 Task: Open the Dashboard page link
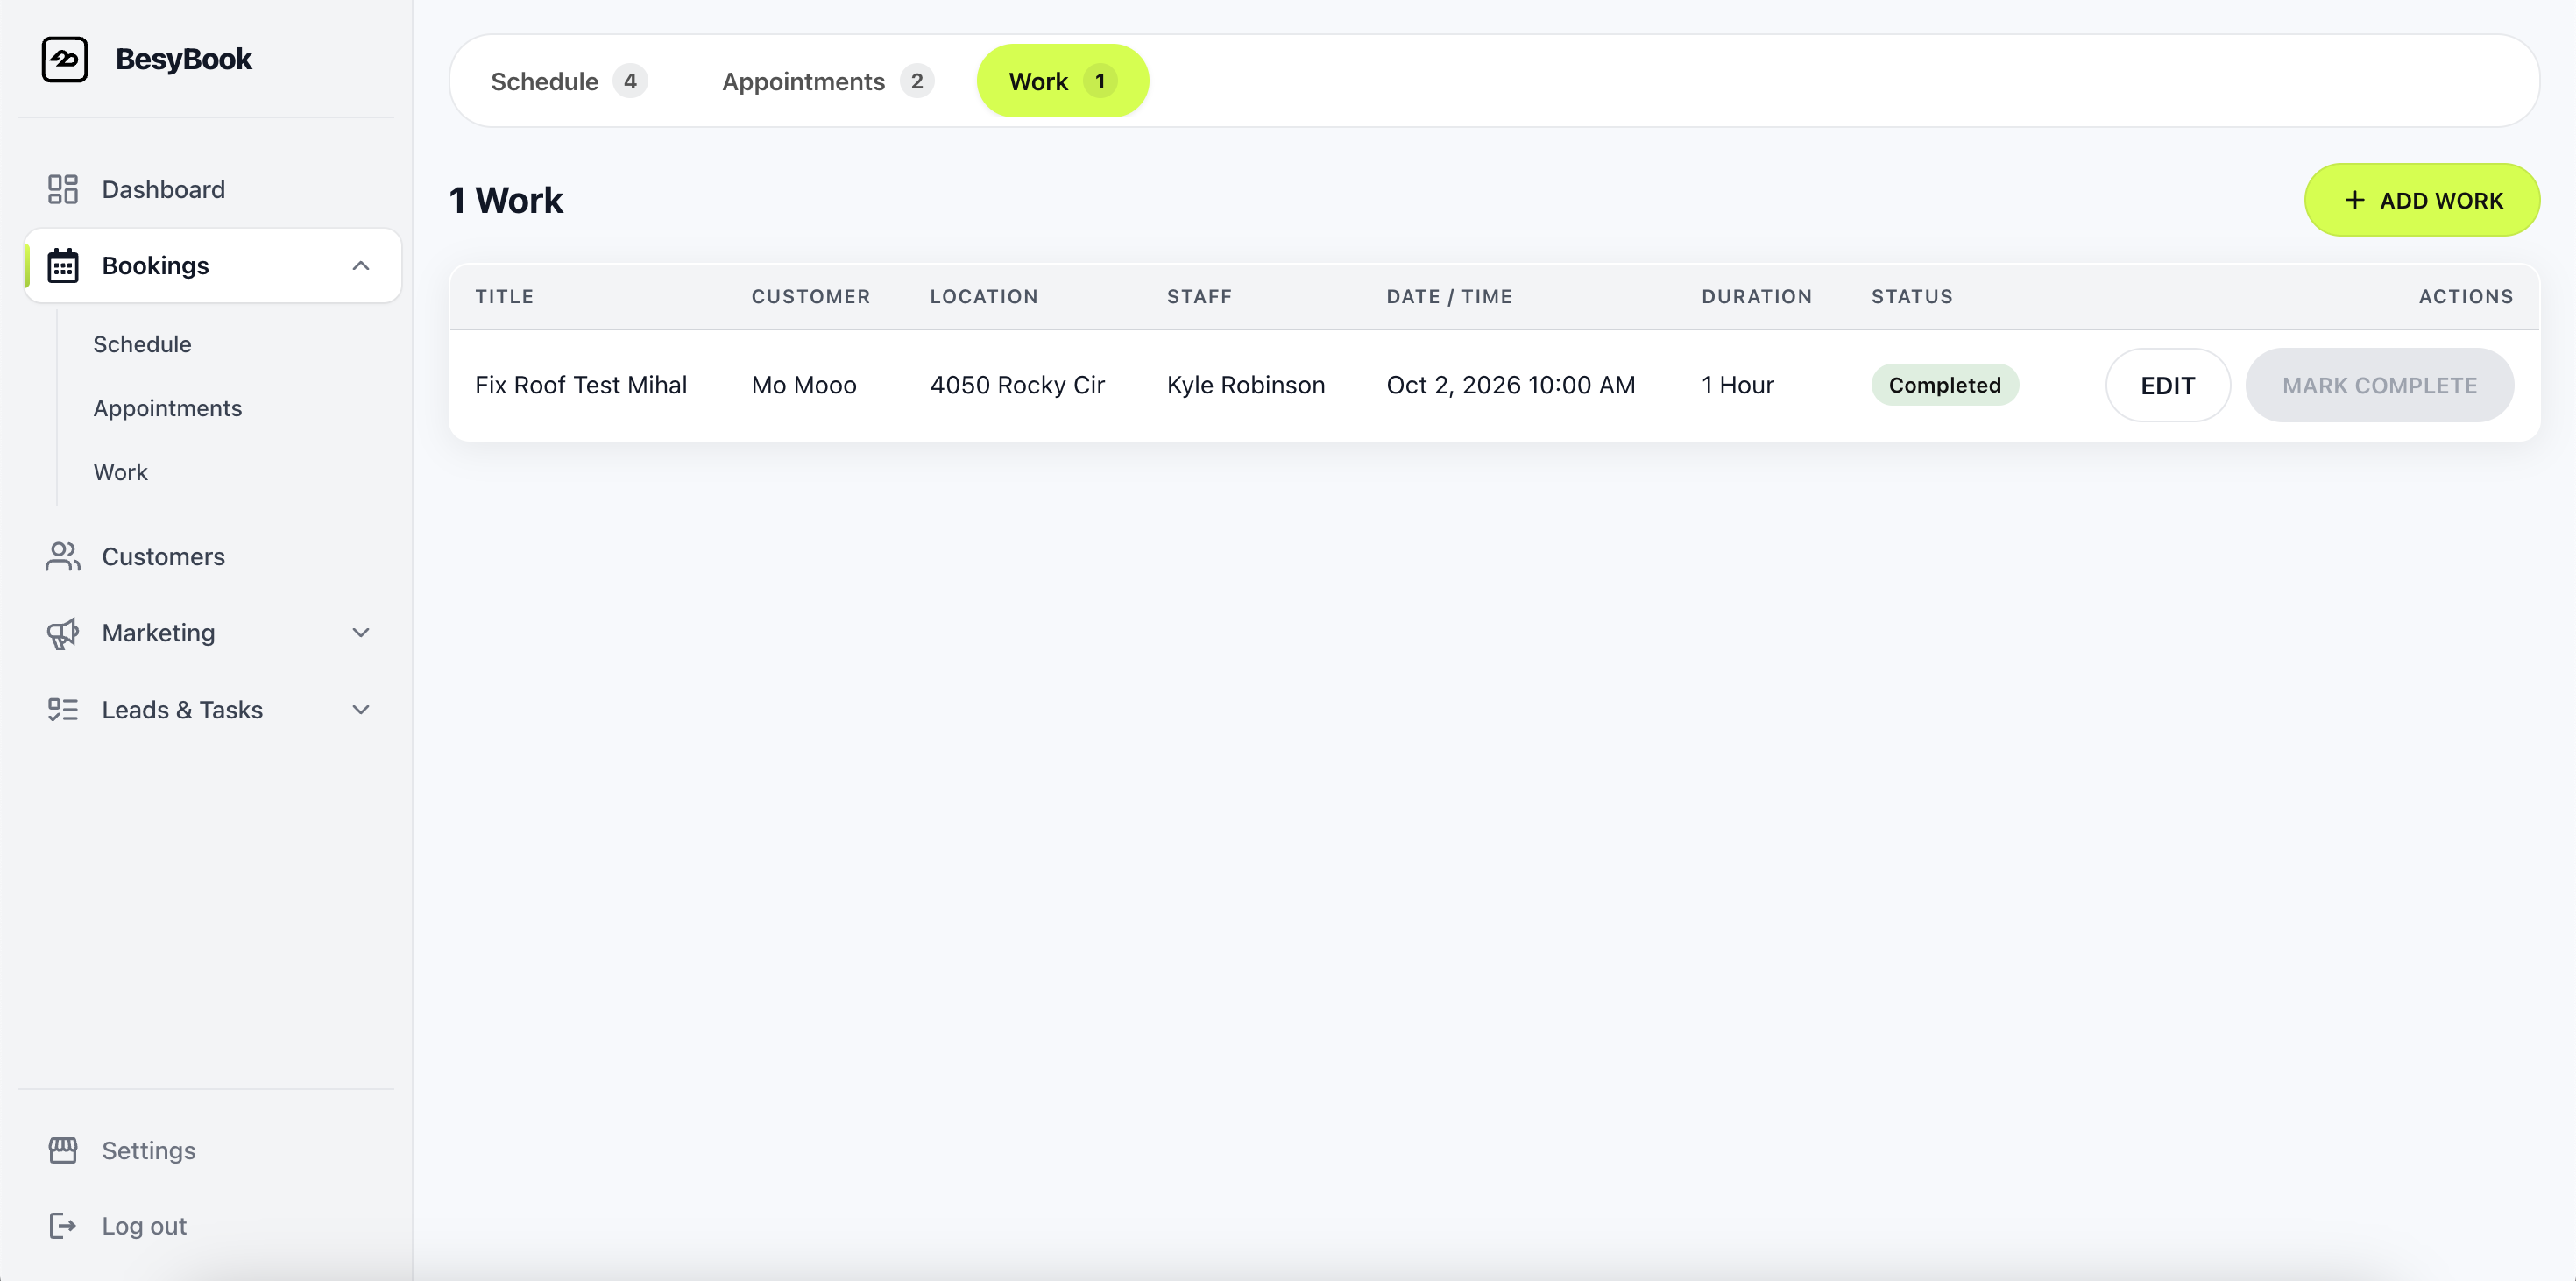[163, 189]
